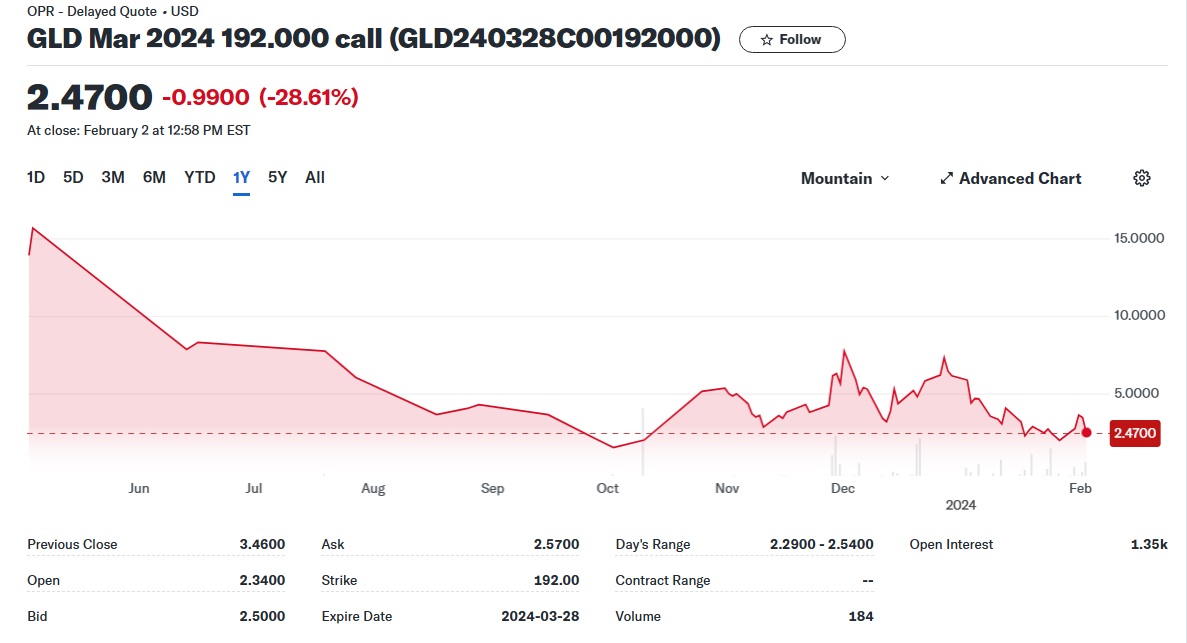Switch to the 6M time range

(x=154, y=177)
